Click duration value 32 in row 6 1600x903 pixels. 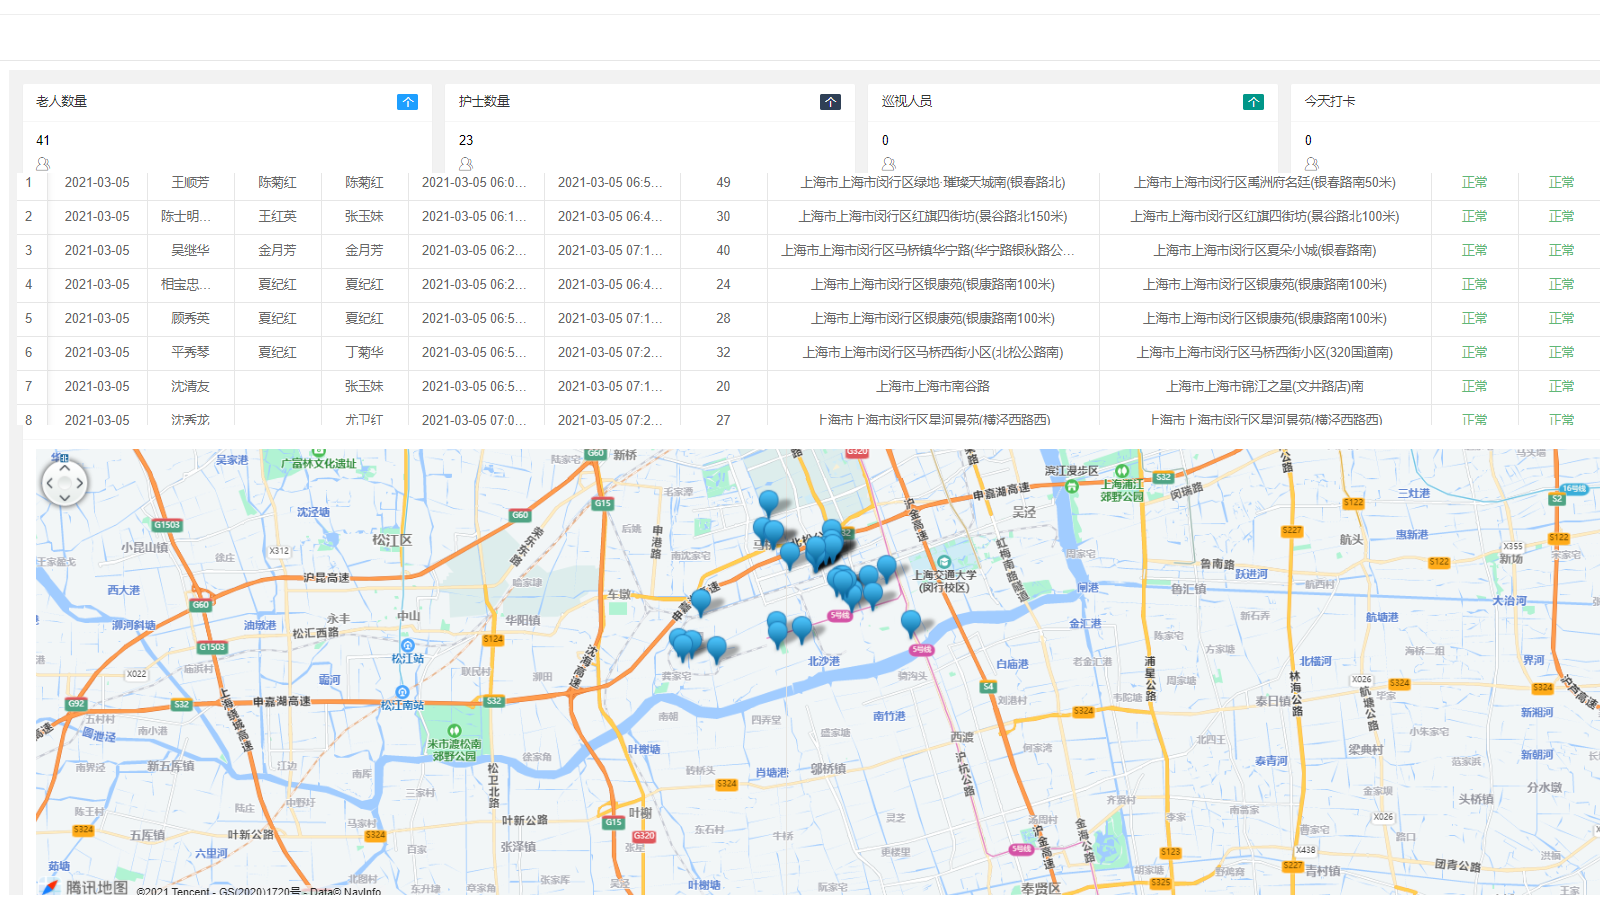(x=723, y=352)
